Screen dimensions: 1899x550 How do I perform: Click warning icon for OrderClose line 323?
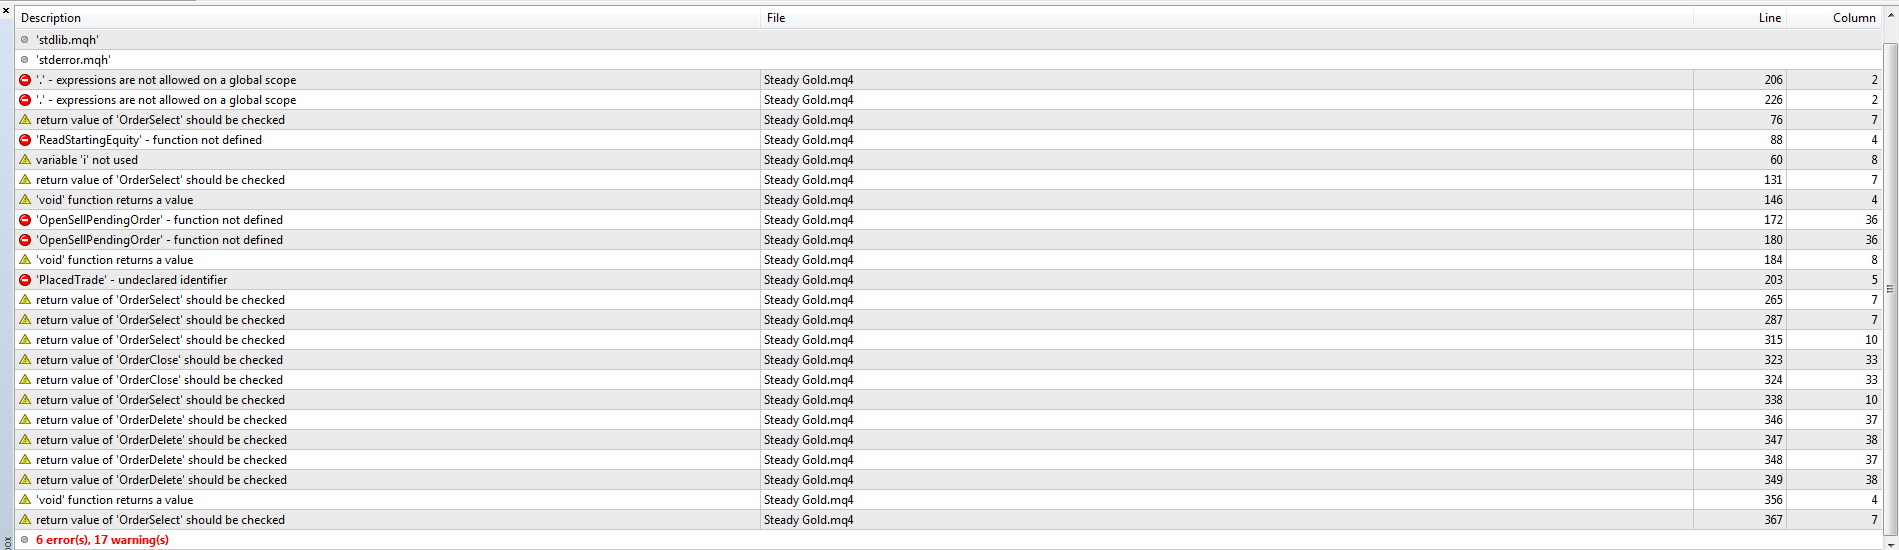(25, 360)
